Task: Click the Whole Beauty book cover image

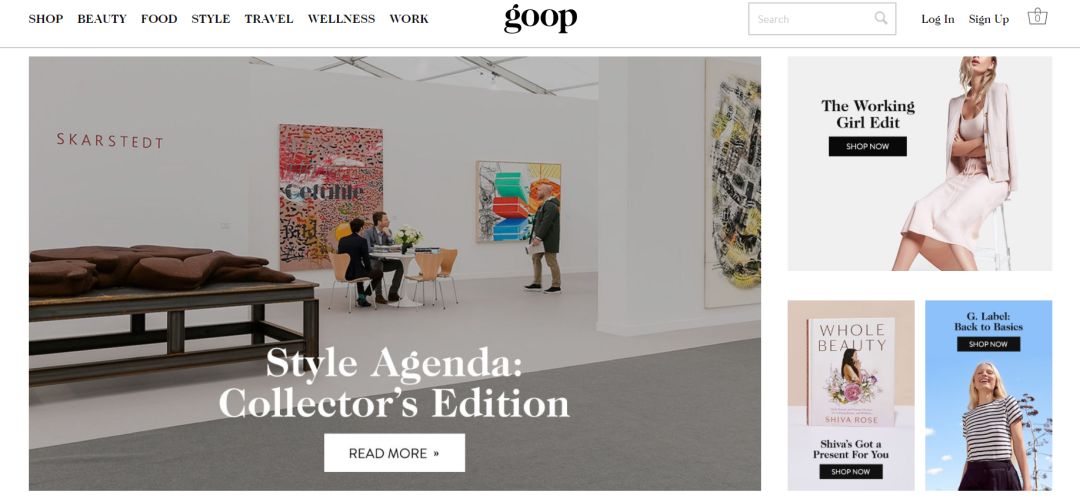Action: coord(851,371)
